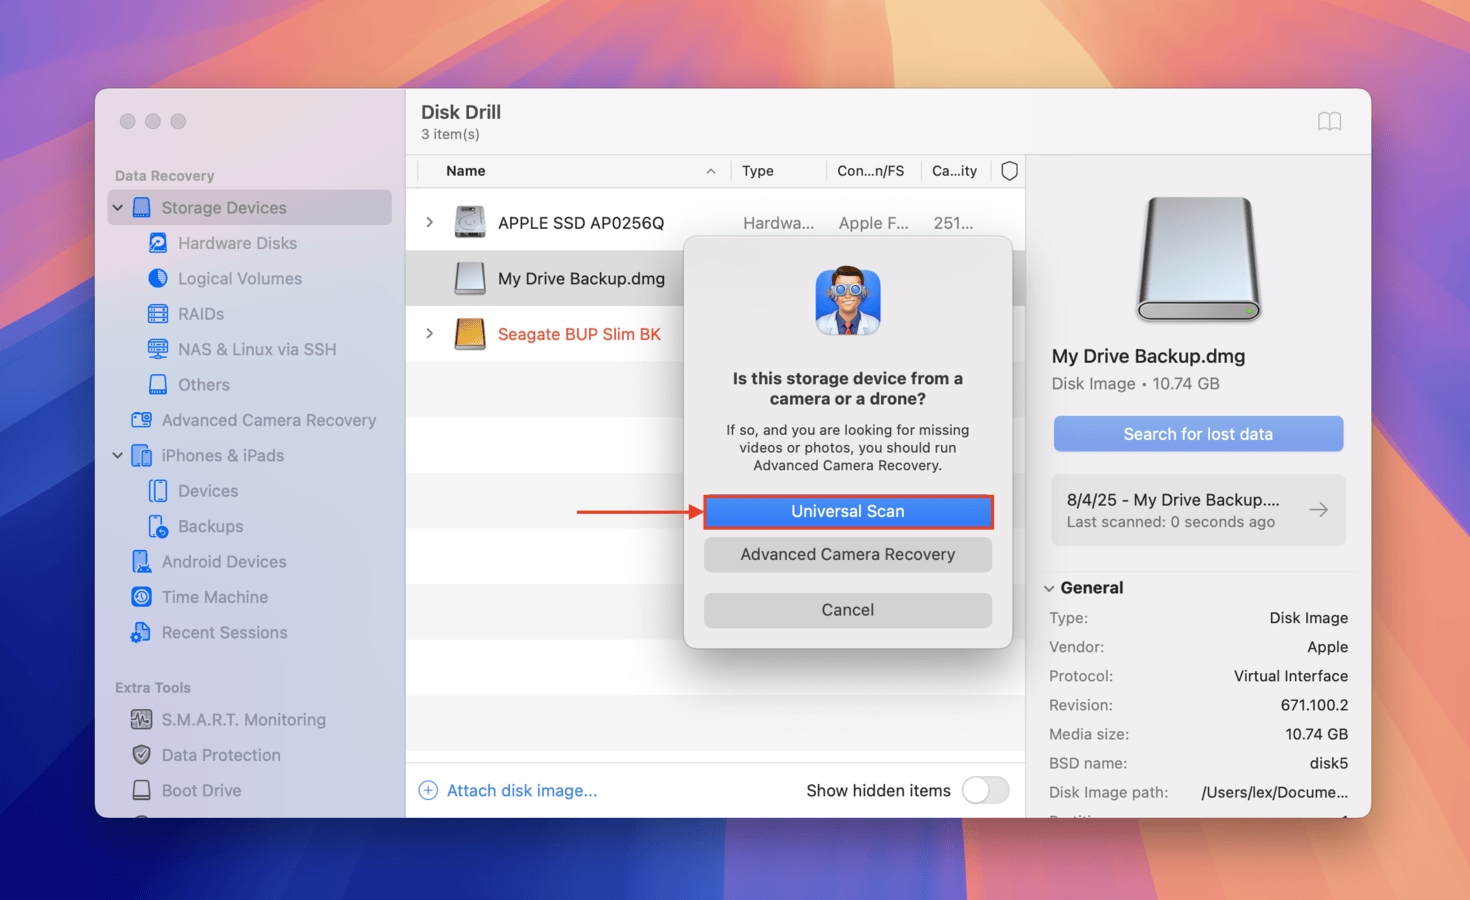Click the Backups sidebar icon
Image resolution: width=1470 pixels, height=900 pixels.
pyautogui.click(x=158, y=526)
